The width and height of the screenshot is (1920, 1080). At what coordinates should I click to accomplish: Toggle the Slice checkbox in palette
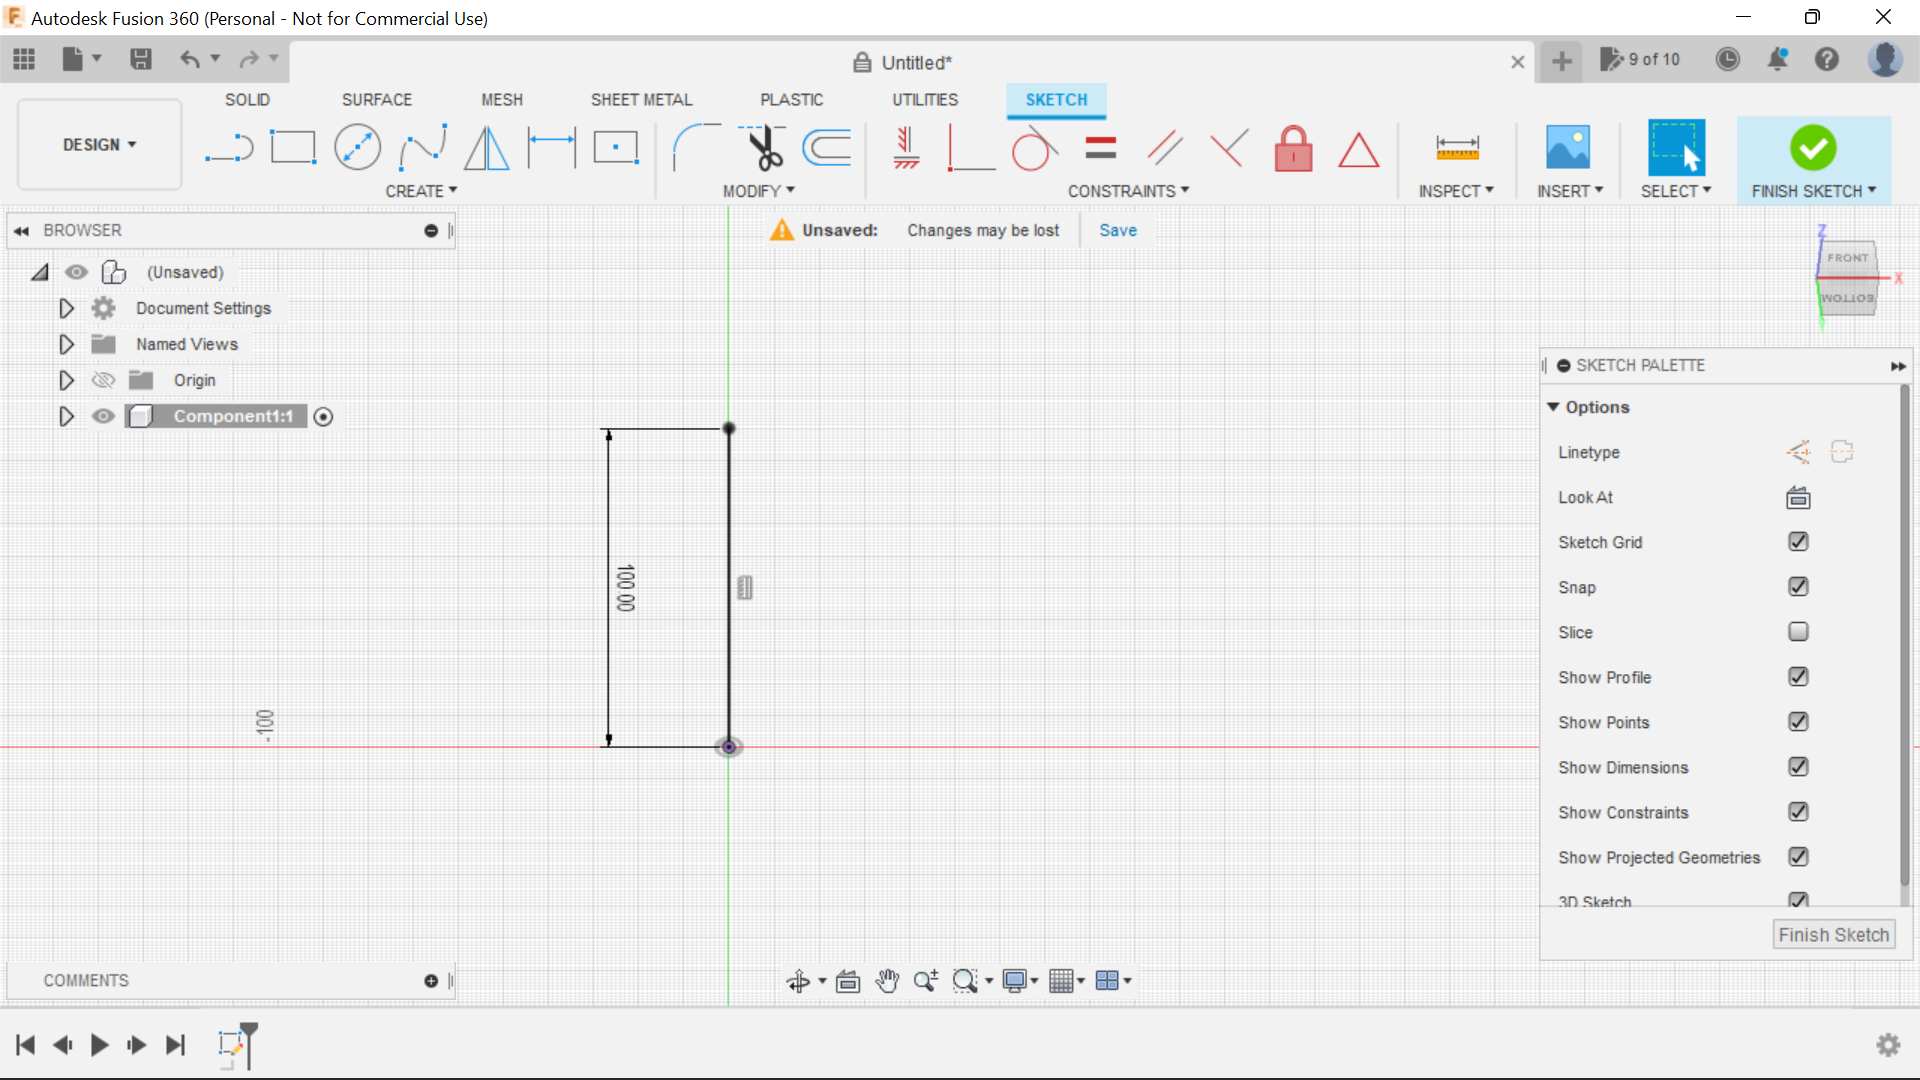[1797, 632]
